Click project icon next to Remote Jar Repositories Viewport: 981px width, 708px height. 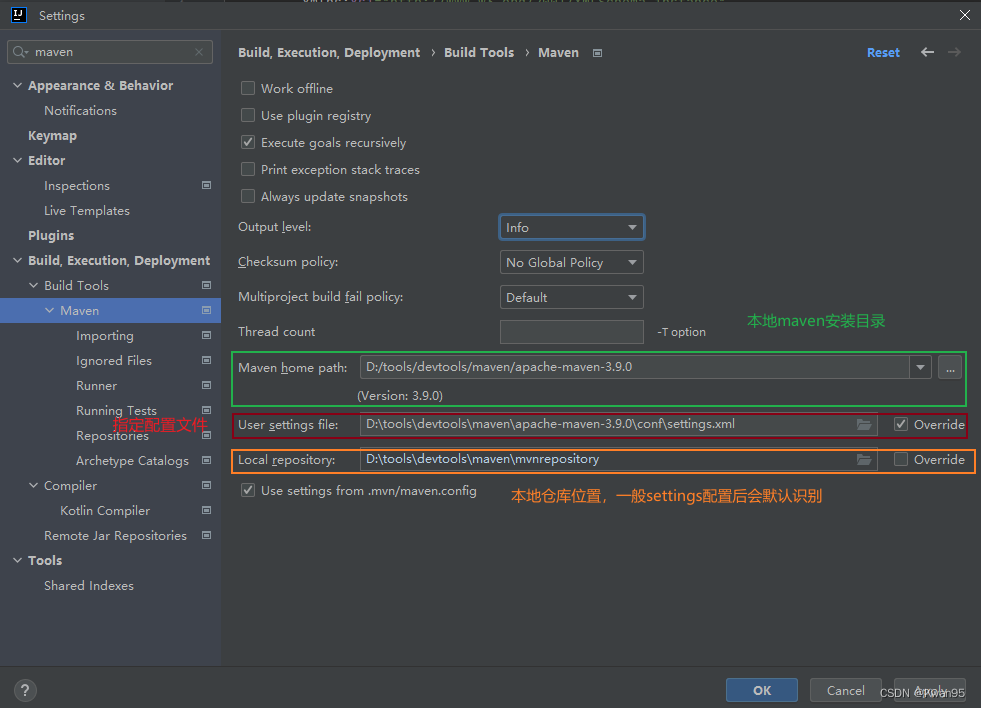(x=206, y=535)
